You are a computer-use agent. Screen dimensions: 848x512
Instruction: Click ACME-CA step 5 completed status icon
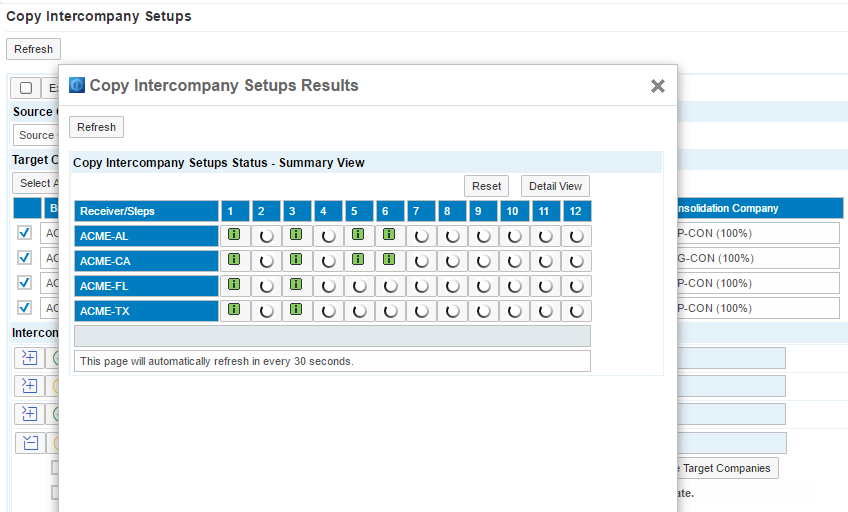358,260
